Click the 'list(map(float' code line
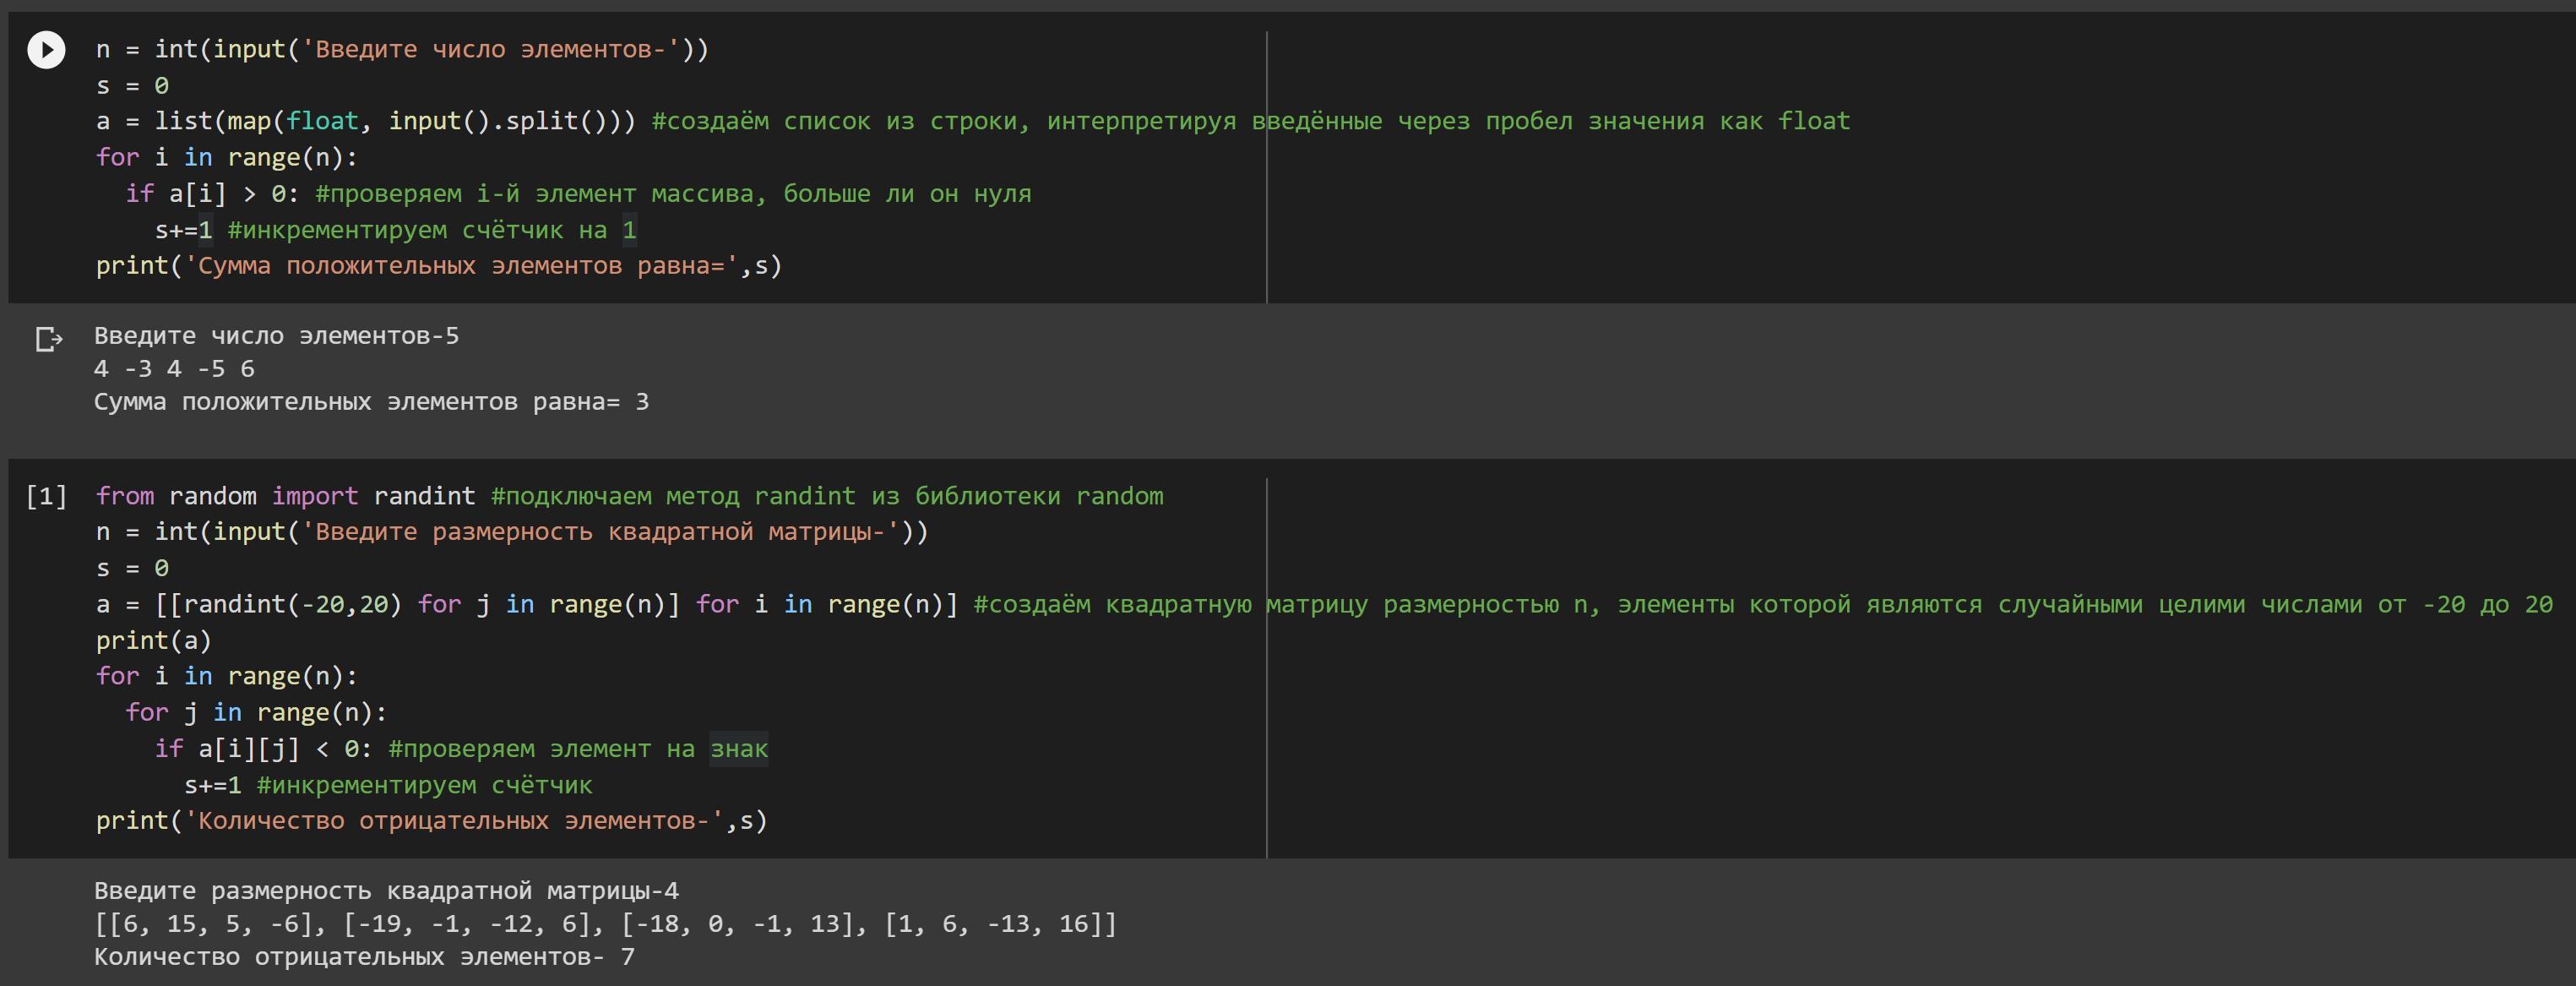The image size is (2576, 986). tap(366, 122)
